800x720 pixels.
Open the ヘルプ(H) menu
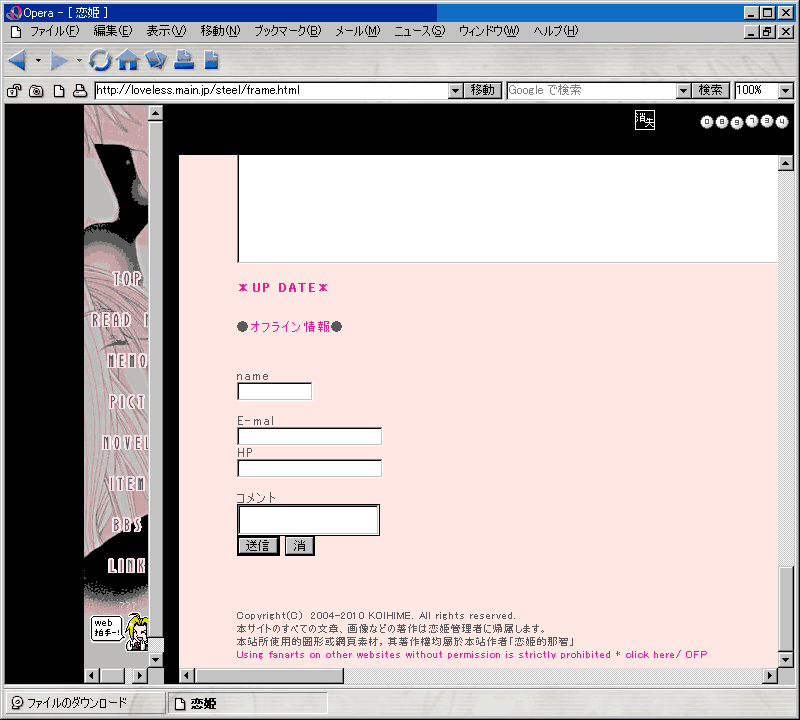point(556,32)
